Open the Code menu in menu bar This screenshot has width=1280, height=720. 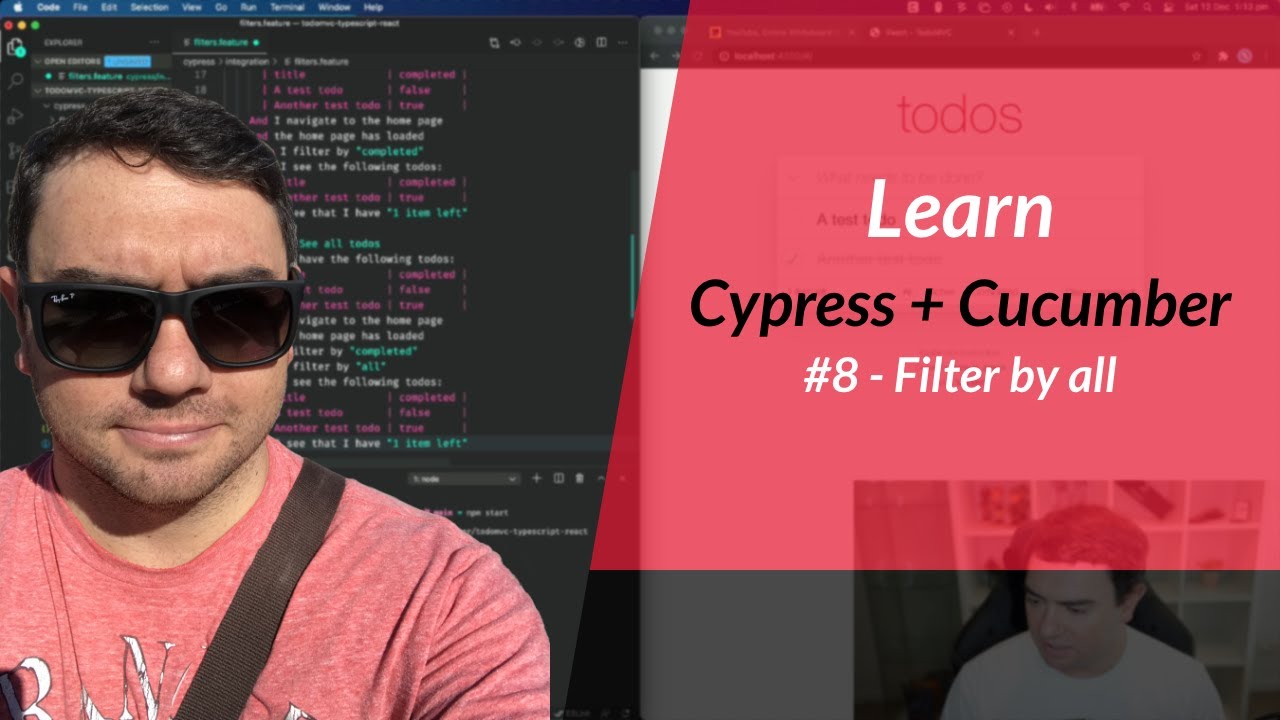tap(48, 7)
